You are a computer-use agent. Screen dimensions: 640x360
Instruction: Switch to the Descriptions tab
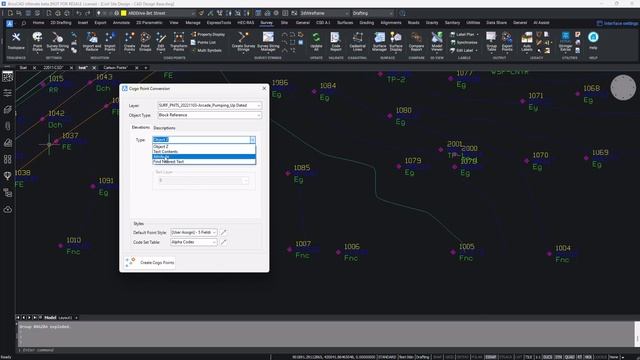click(164, 128)
